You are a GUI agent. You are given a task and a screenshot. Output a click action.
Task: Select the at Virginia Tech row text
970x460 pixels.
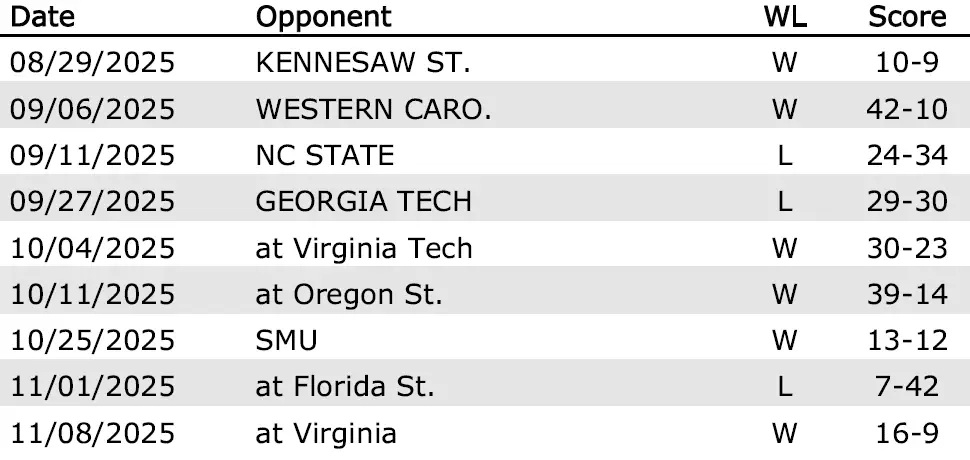[364, 248]
